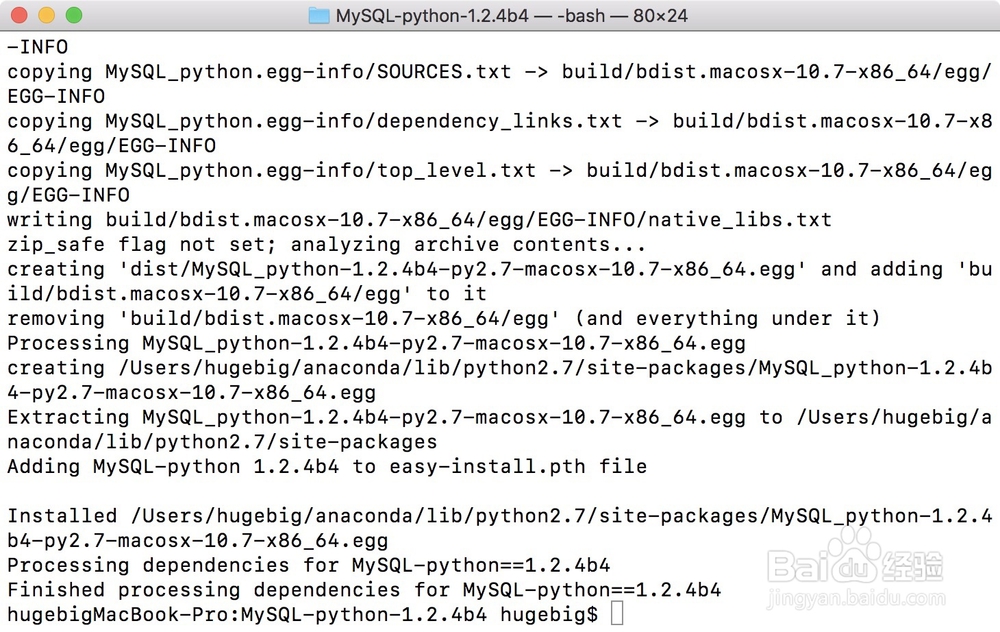Screen dimensions: 1000x632
Task: Click the 'zip_safe flag not set' line
Action: point(327,244)
